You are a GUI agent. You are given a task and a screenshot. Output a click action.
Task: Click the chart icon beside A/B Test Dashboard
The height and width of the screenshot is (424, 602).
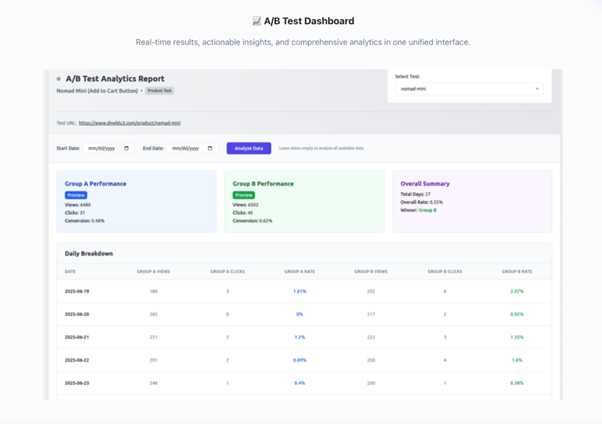[x=256, y=21]
